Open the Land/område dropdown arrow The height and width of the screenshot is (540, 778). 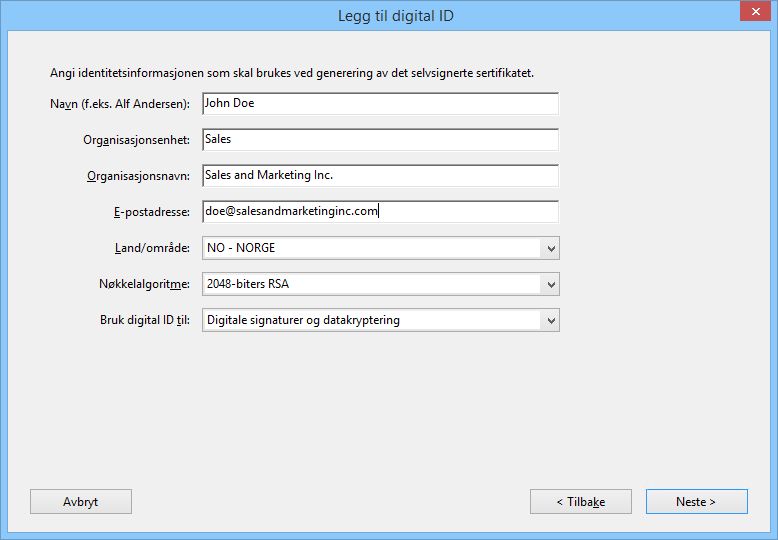click(551, 248)
